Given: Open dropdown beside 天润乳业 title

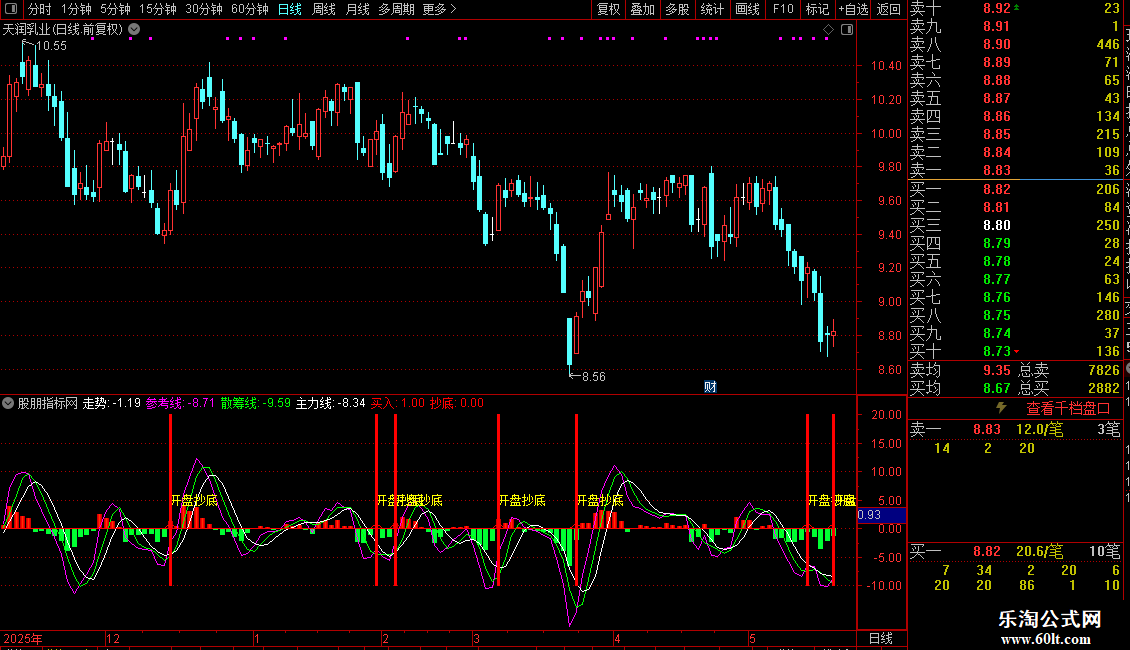Looking at the screenshot, I should point(134,30).
